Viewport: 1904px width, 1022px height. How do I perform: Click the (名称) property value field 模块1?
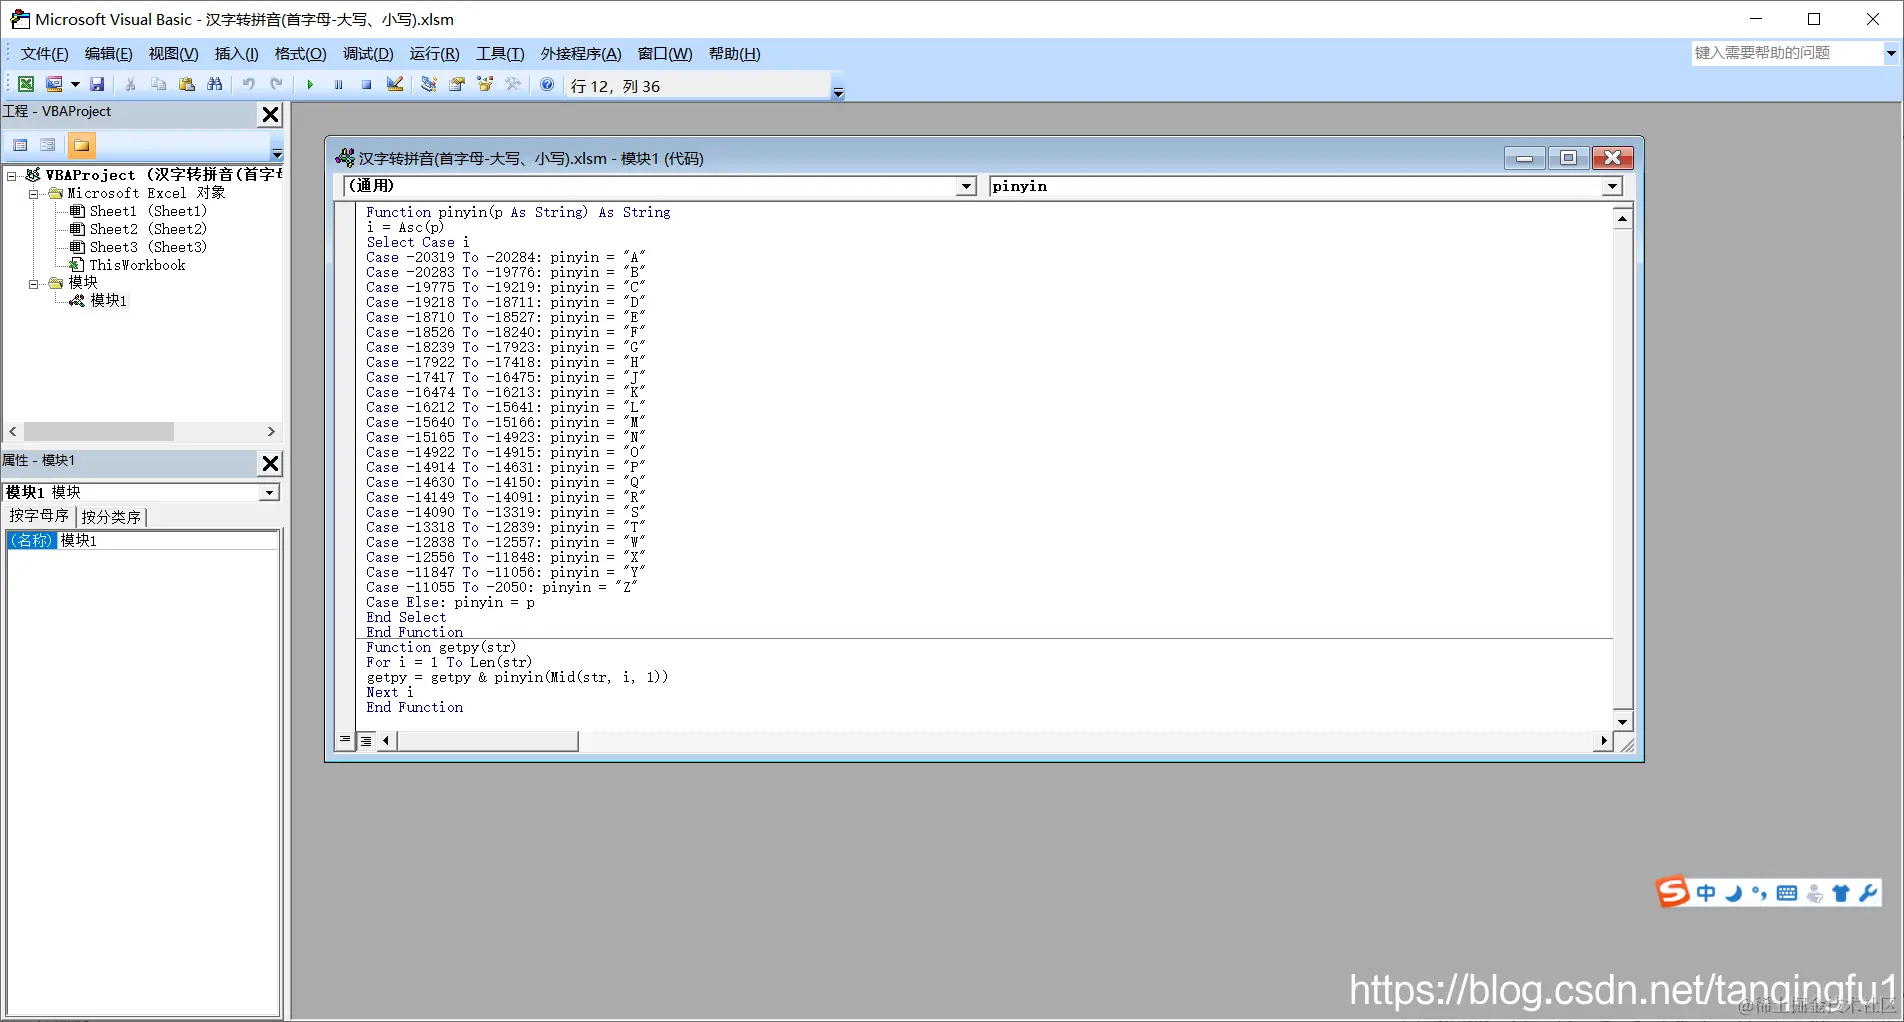[x=168, y=540]
